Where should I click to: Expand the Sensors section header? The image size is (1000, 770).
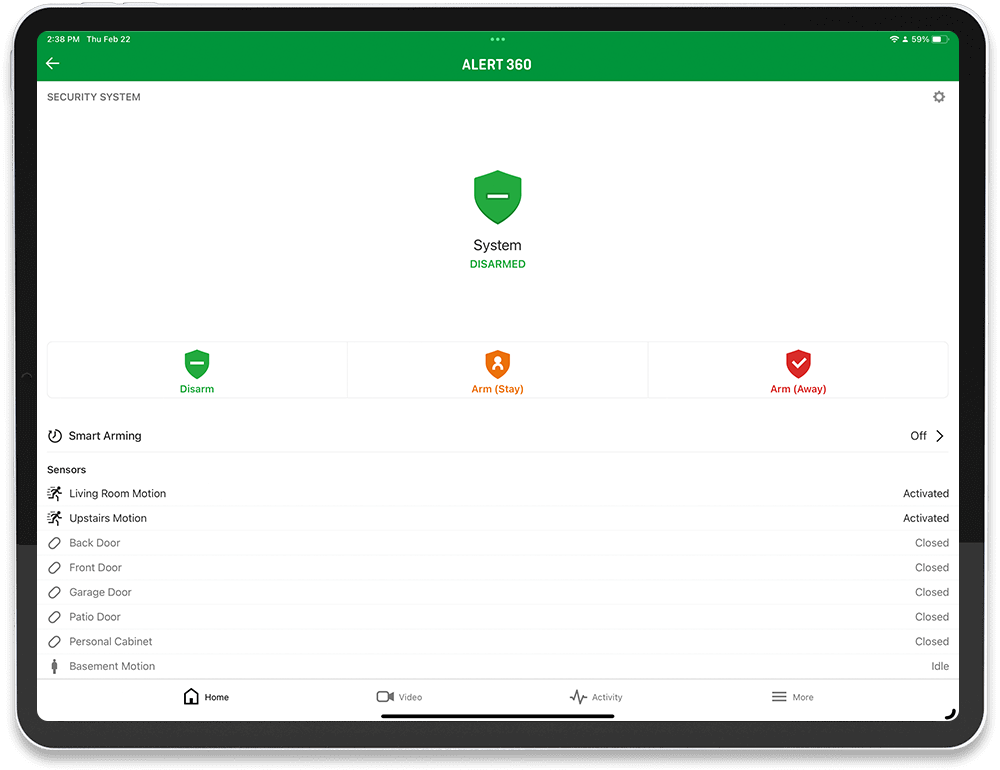point(66,469)
